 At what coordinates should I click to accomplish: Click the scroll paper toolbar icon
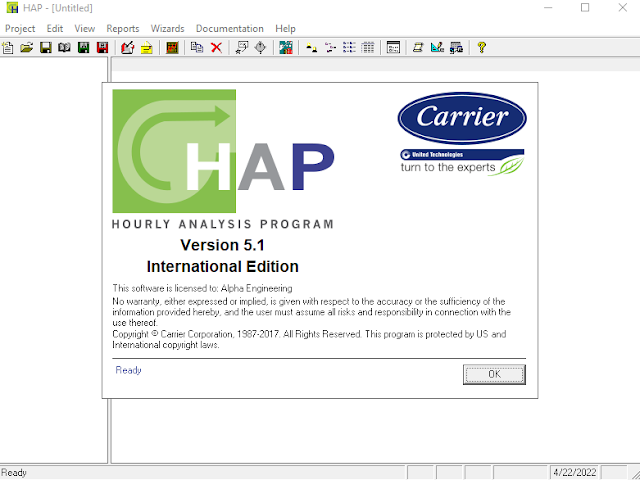[418, 48]
